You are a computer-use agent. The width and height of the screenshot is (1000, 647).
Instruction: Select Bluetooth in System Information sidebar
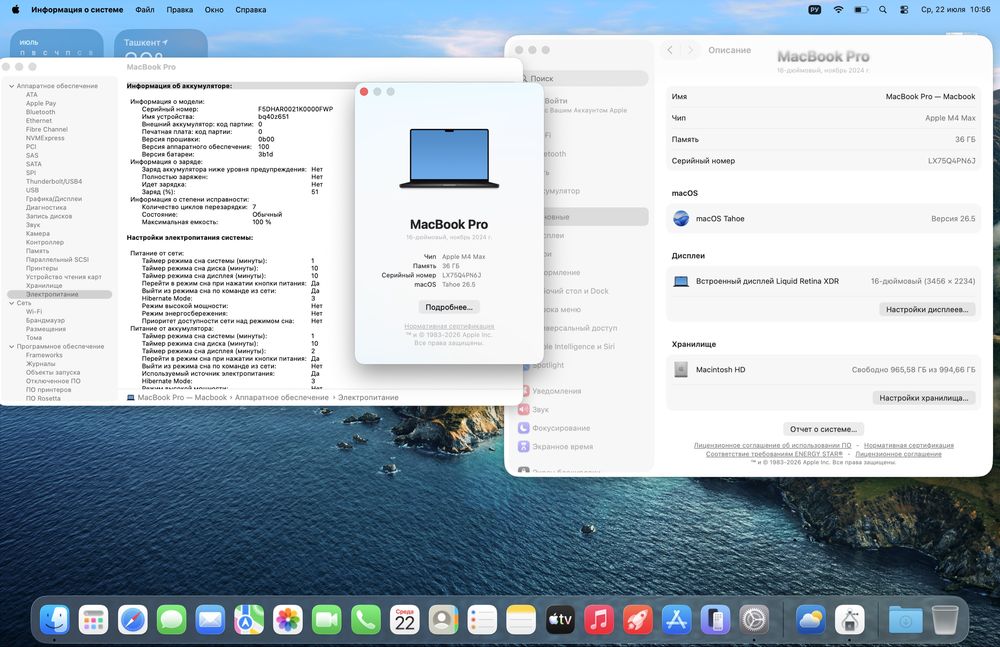pyautogui.click(x=40, y=112)
